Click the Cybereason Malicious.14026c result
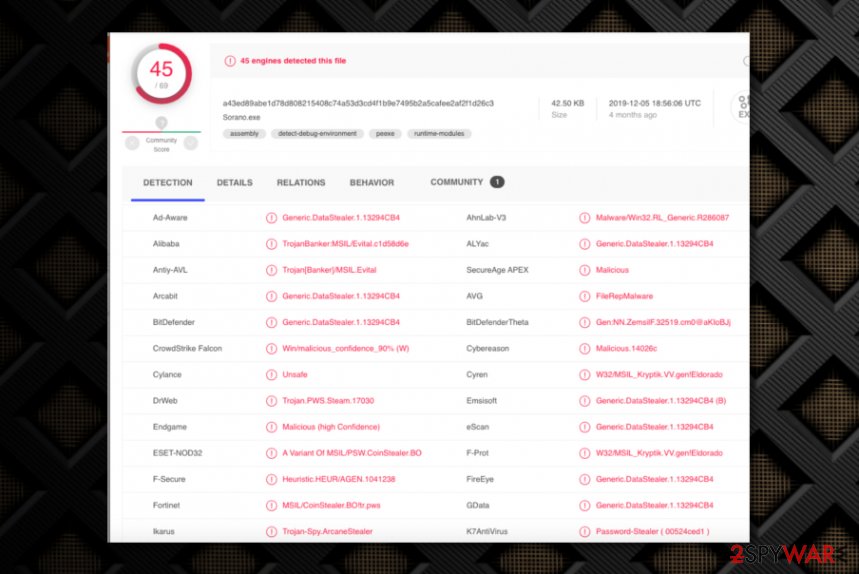Viewport: 859px width, 574px height. tap(626, 348)
